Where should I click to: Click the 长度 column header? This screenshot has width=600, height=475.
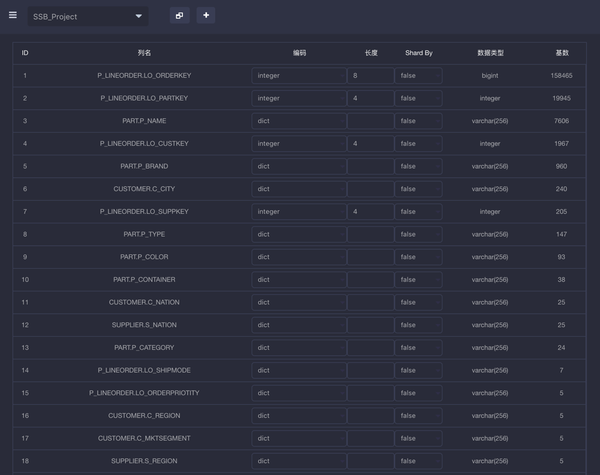pos(371,53)
